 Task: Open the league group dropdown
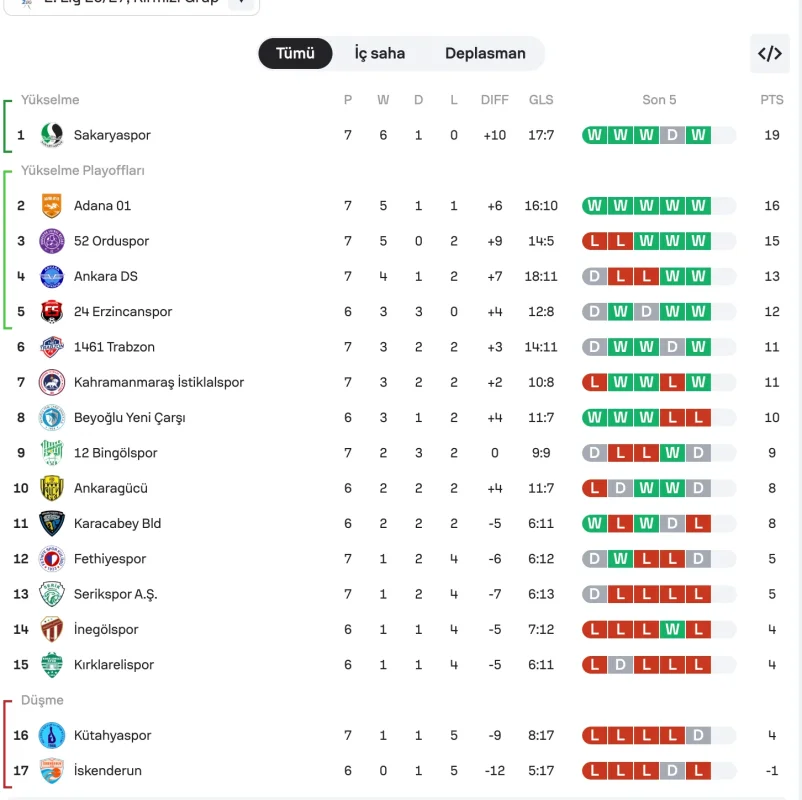131,4
